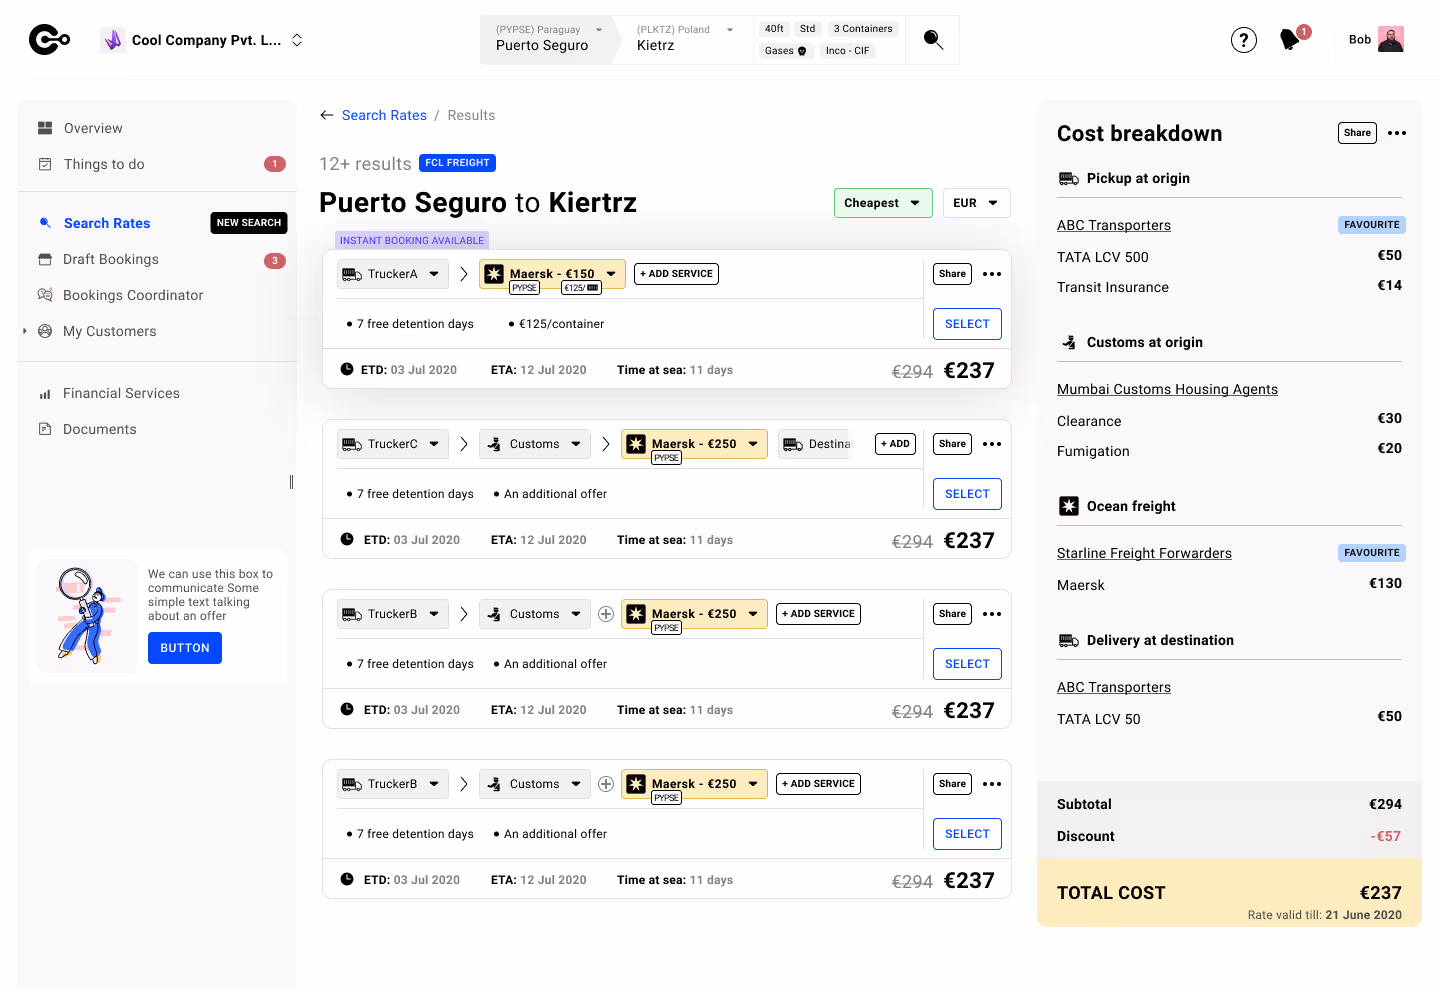Image resolution: width=1440 pixels, height=988 pixels.
Task: Click the Draft Bookings icon in sidebar
Action: [x=45, y=259]
